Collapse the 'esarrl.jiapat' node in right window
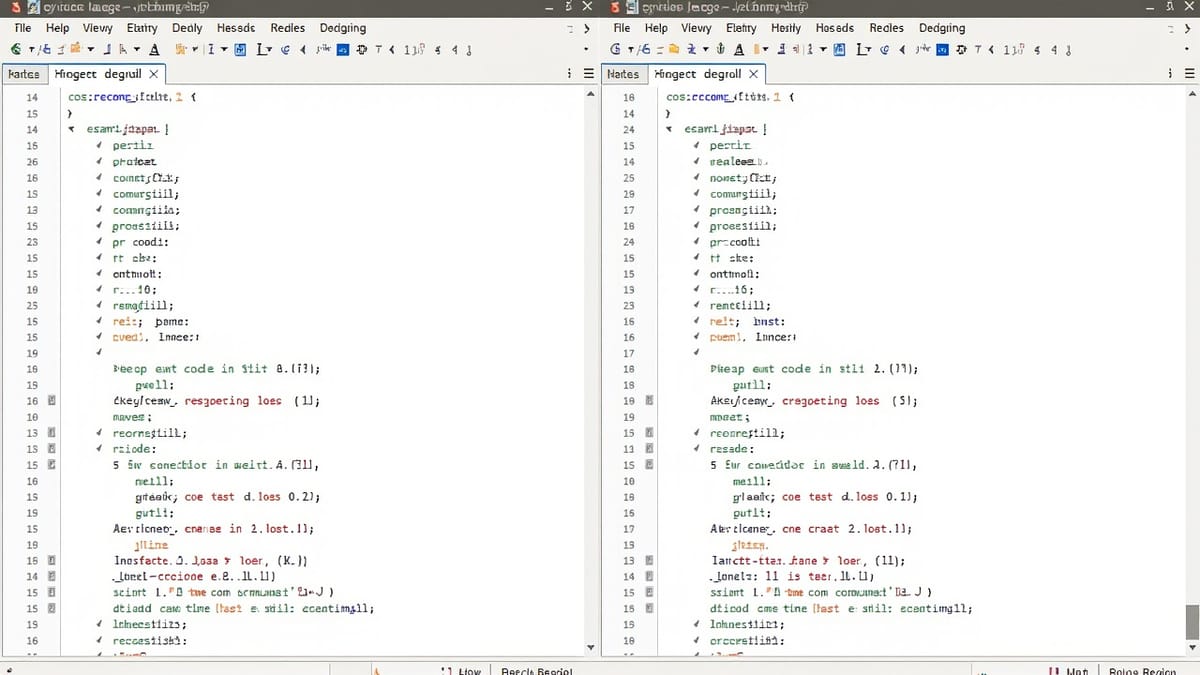Screen dimensions: 1200x675 click(x=669, y=129)
